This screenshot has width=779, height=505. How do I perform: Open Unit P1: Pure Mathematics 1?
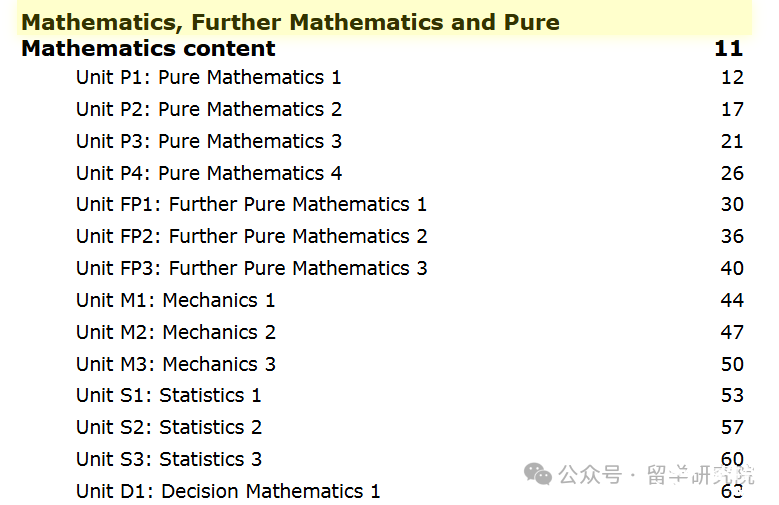209,78
